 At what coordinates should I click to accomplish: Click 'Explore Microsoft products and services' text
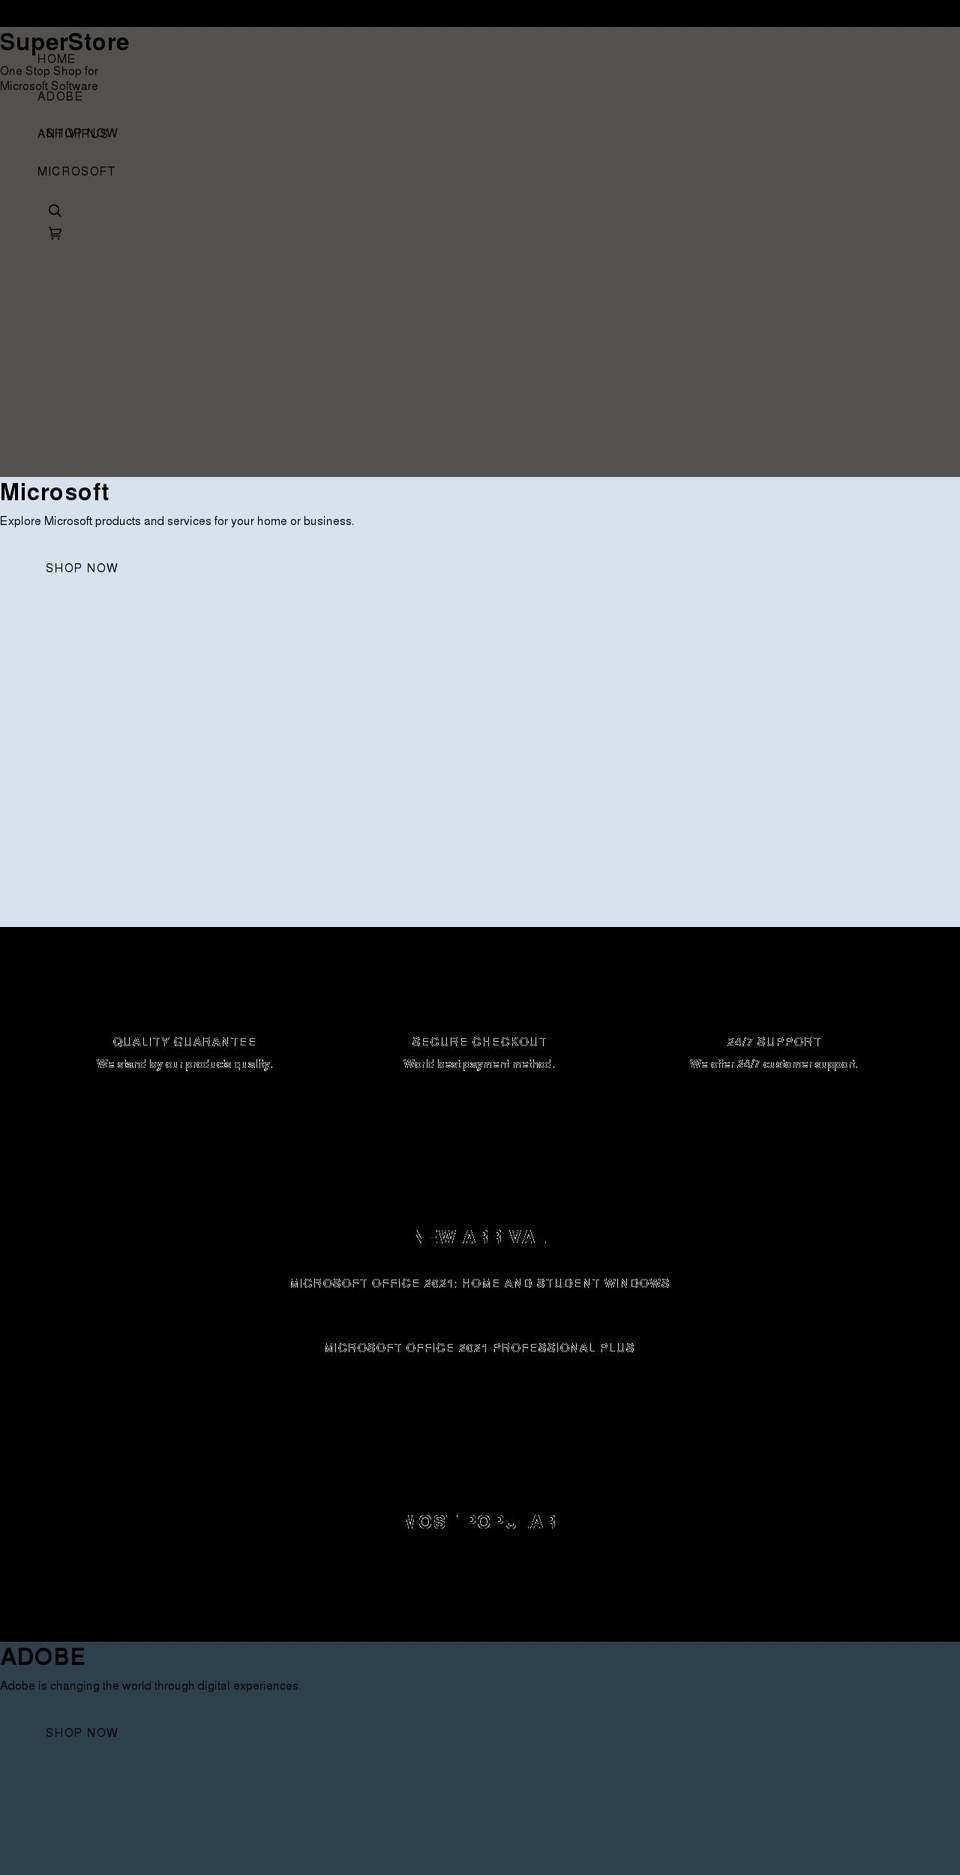[x=177, y=521]
